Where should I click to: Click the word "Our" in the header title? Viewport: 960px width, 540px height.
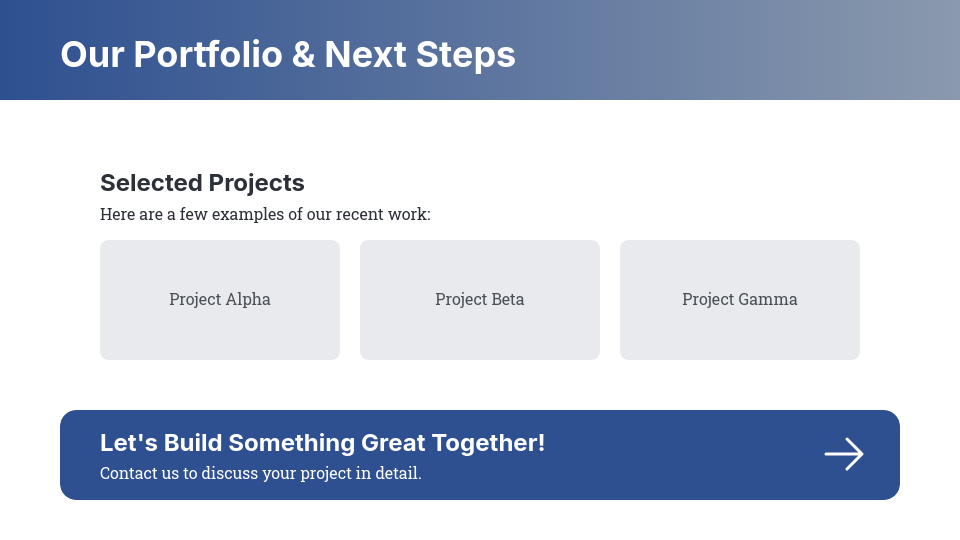(x=92, y=54)
